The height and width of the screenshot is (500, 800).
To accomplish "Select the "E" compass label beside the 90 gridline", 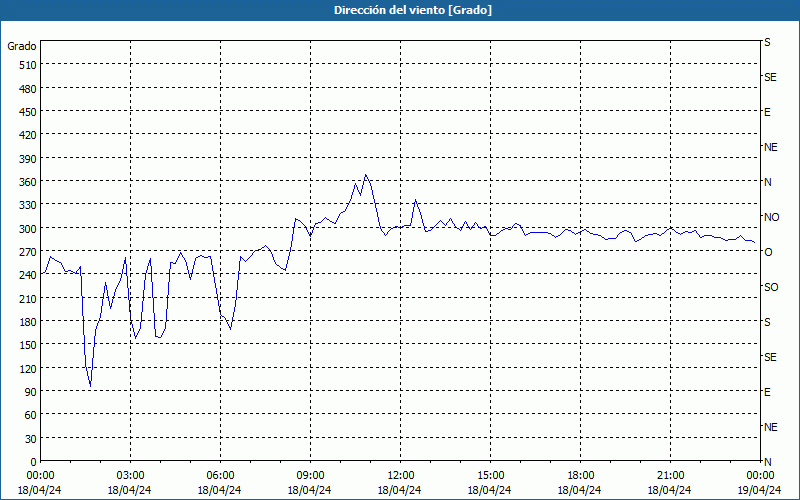I will tap(767, 392).
